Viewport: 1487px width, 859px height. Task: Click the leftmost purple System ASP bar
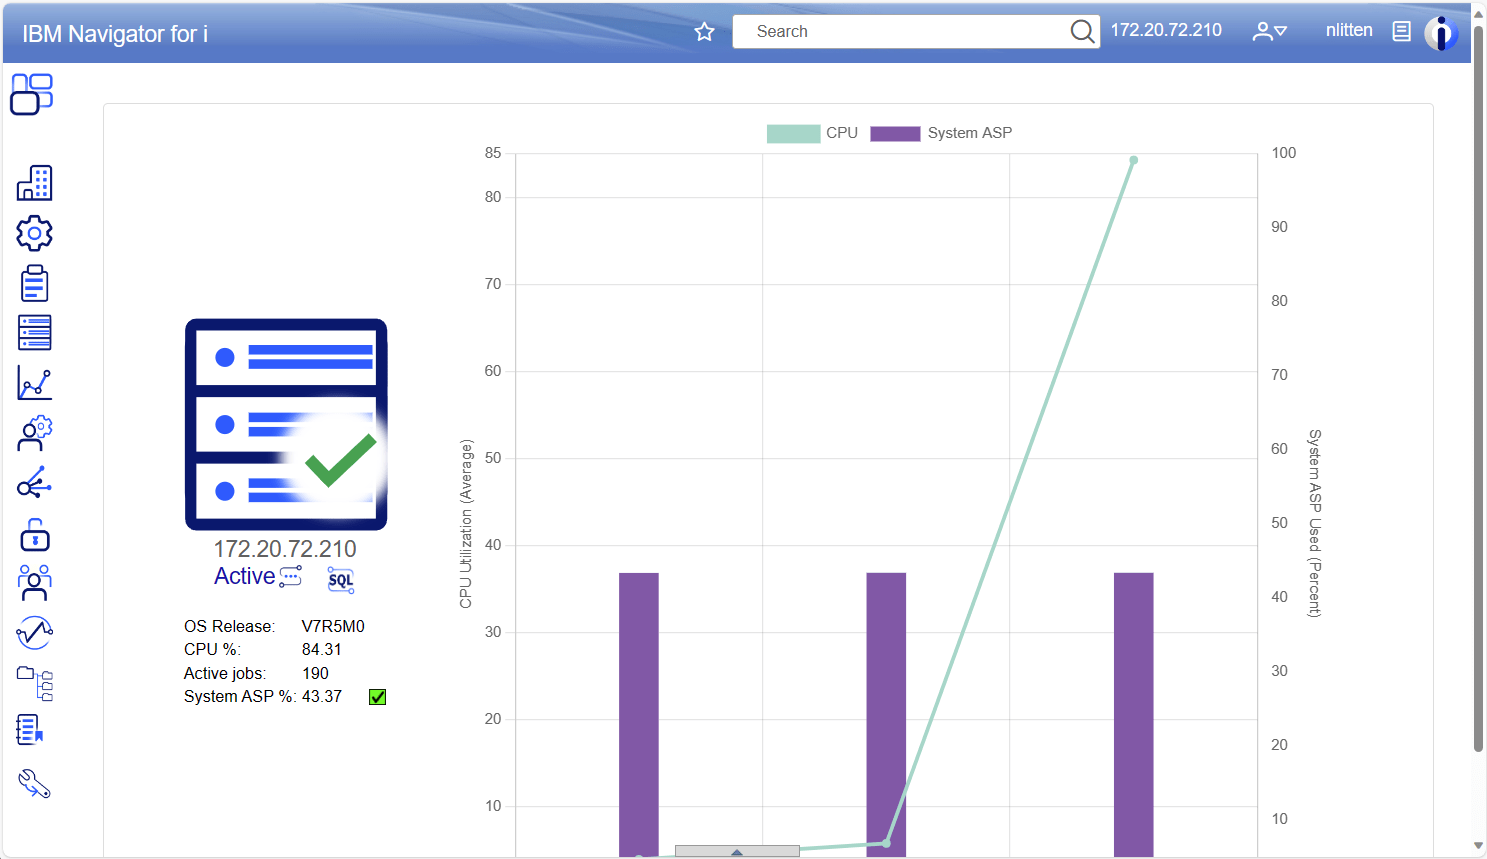(x=639, y=714)
